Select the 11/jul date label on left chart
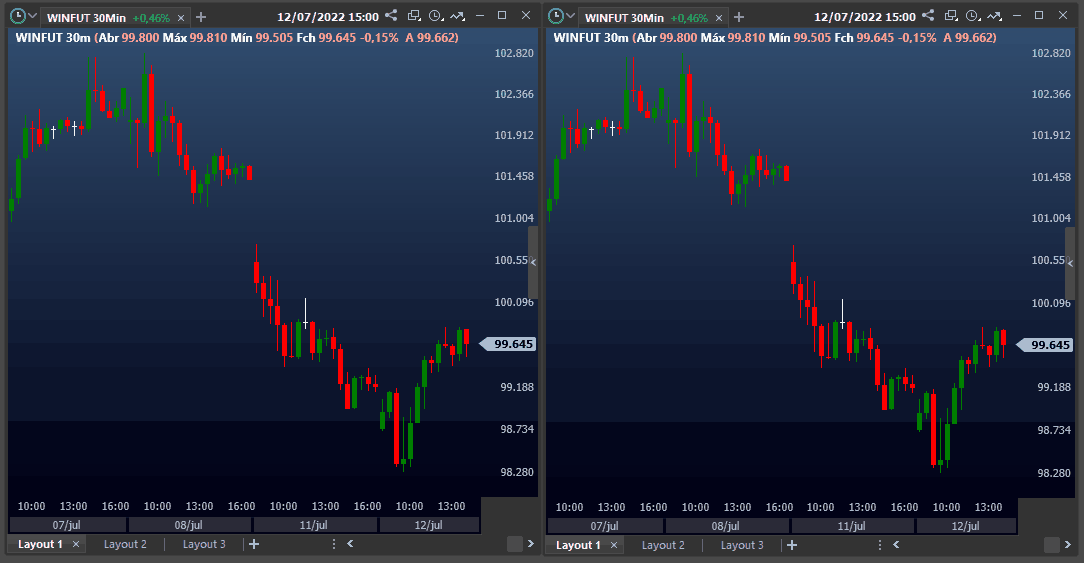This screenshot has width=1084, height=563. point(314,525)
